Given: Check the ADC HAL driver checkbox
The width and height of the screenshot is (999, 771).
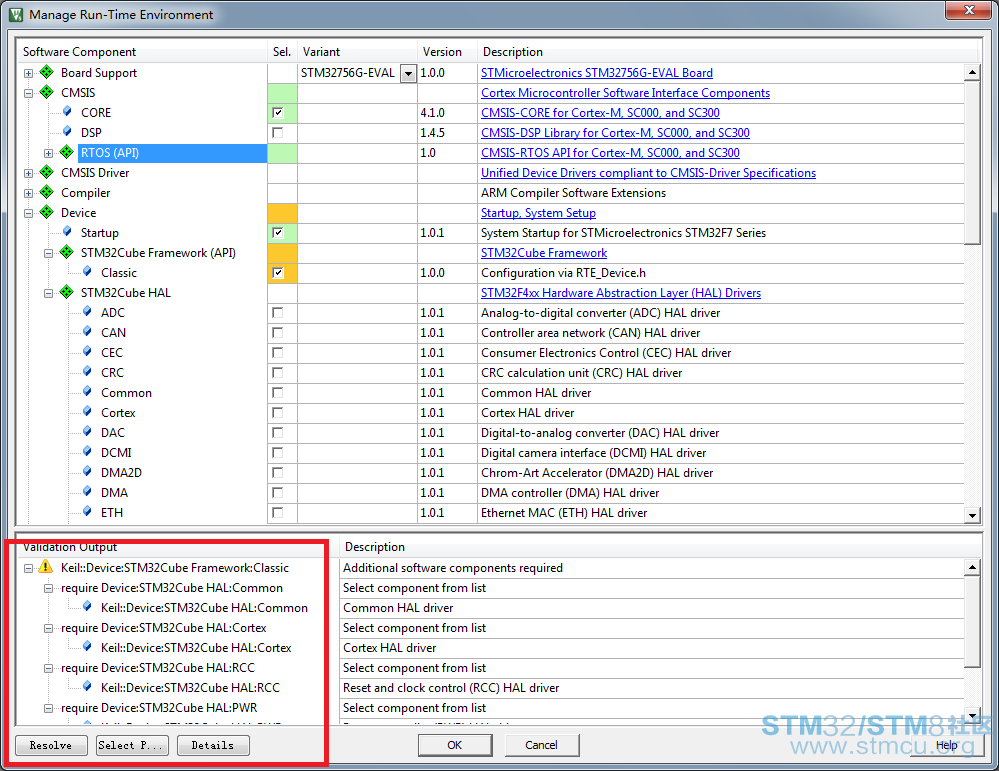Looking at the screenshot, I should point(278,313).
